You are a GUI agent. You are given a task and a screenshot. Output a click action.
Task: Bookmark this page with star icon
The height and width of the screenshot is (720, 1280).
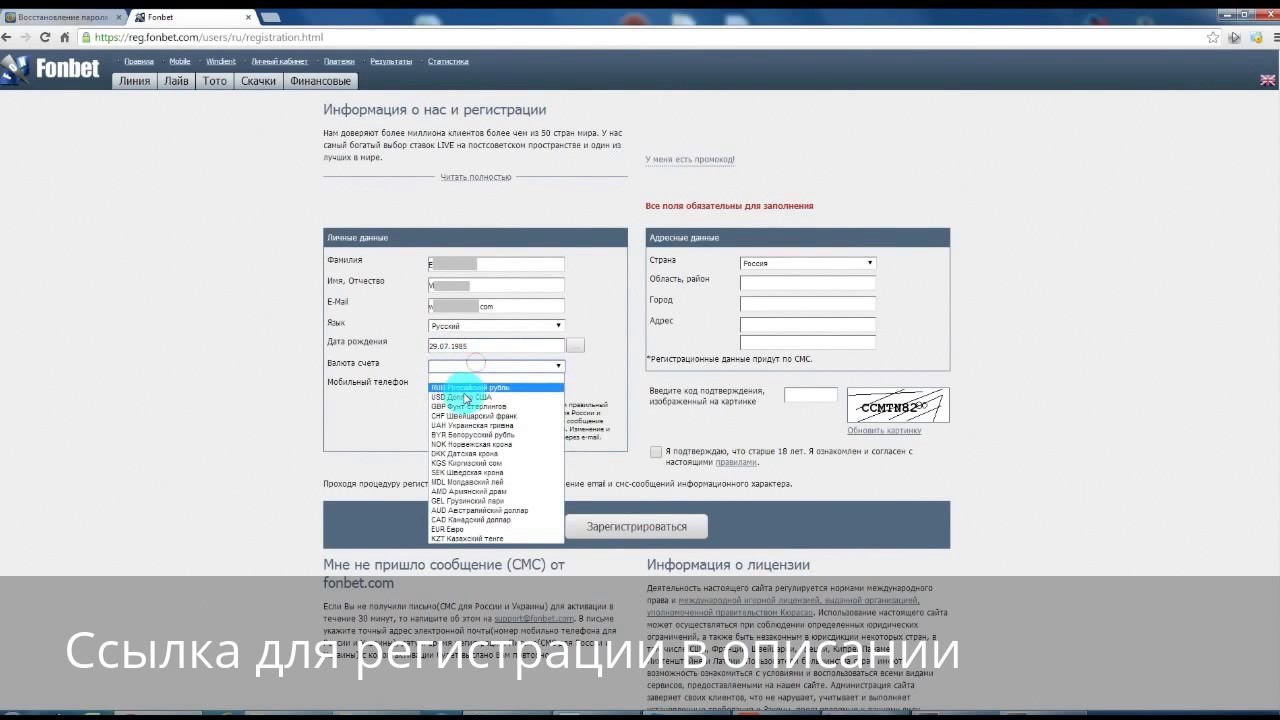pyautogui.click(x=1213, y=37)
